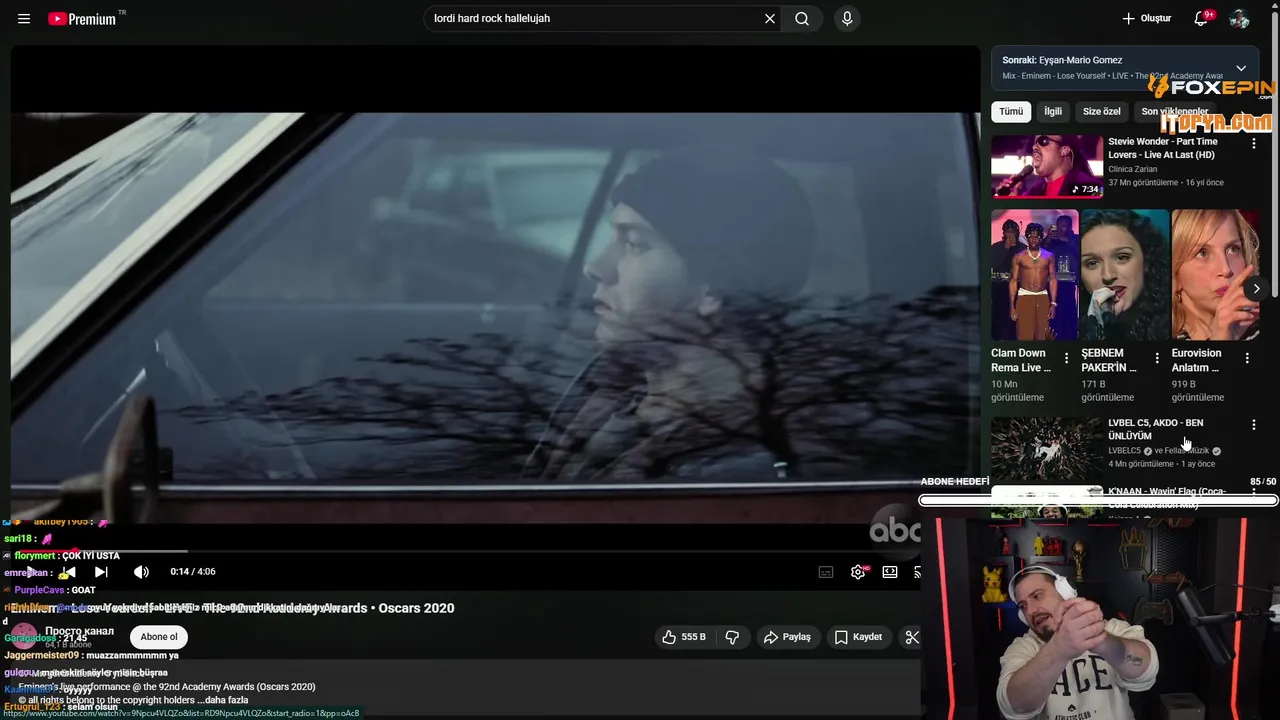Open the YouTube guide hamburger menu
This screenshot has width=1280, height=720.
(x=24, y=19)
